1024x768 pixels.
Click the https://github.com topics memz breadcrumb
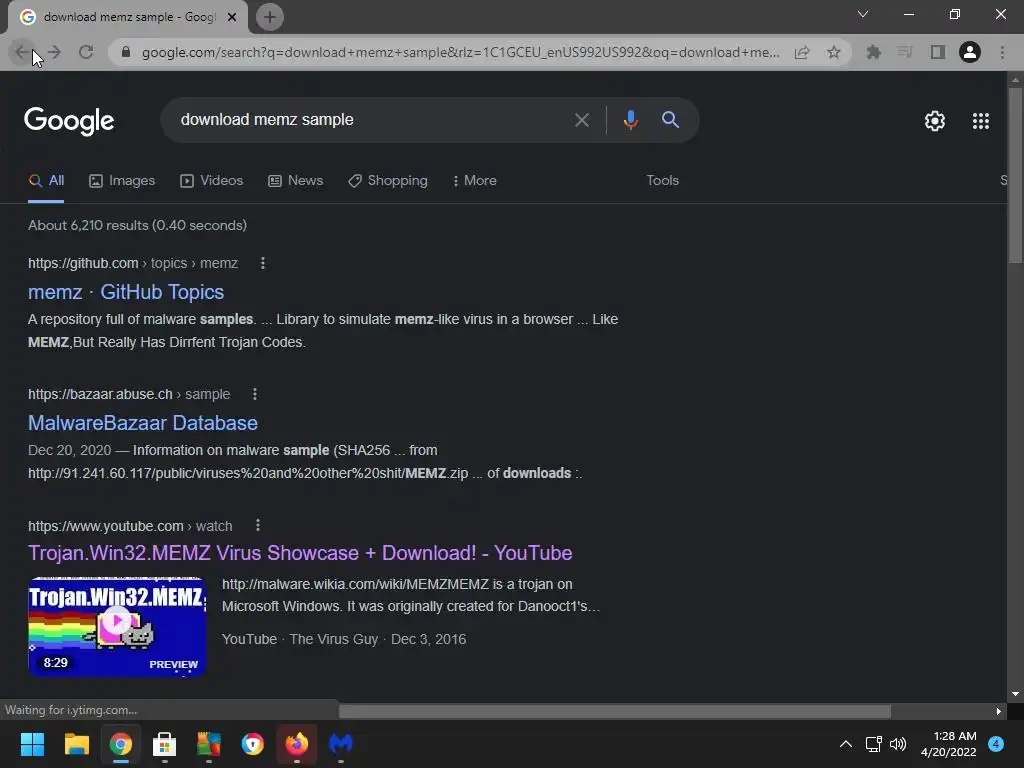[x=133, y=263]
